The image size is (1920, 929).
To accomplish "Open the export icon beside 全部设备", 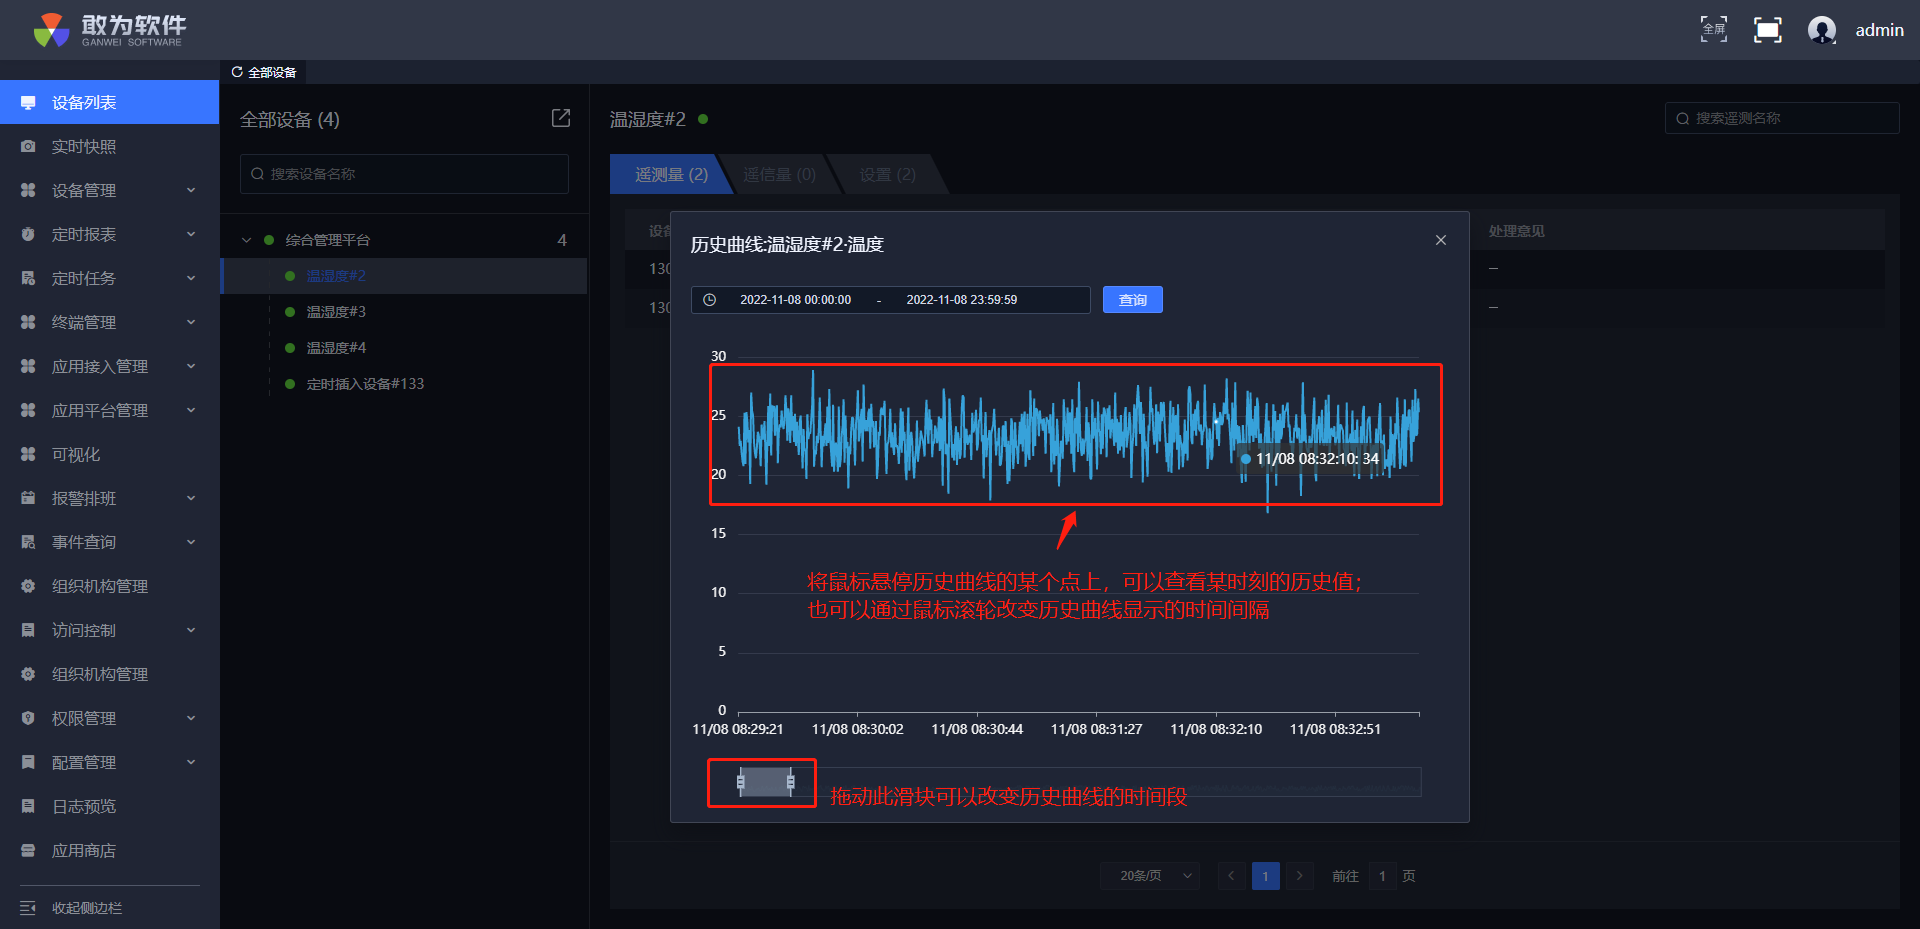I will click(561, 119).
